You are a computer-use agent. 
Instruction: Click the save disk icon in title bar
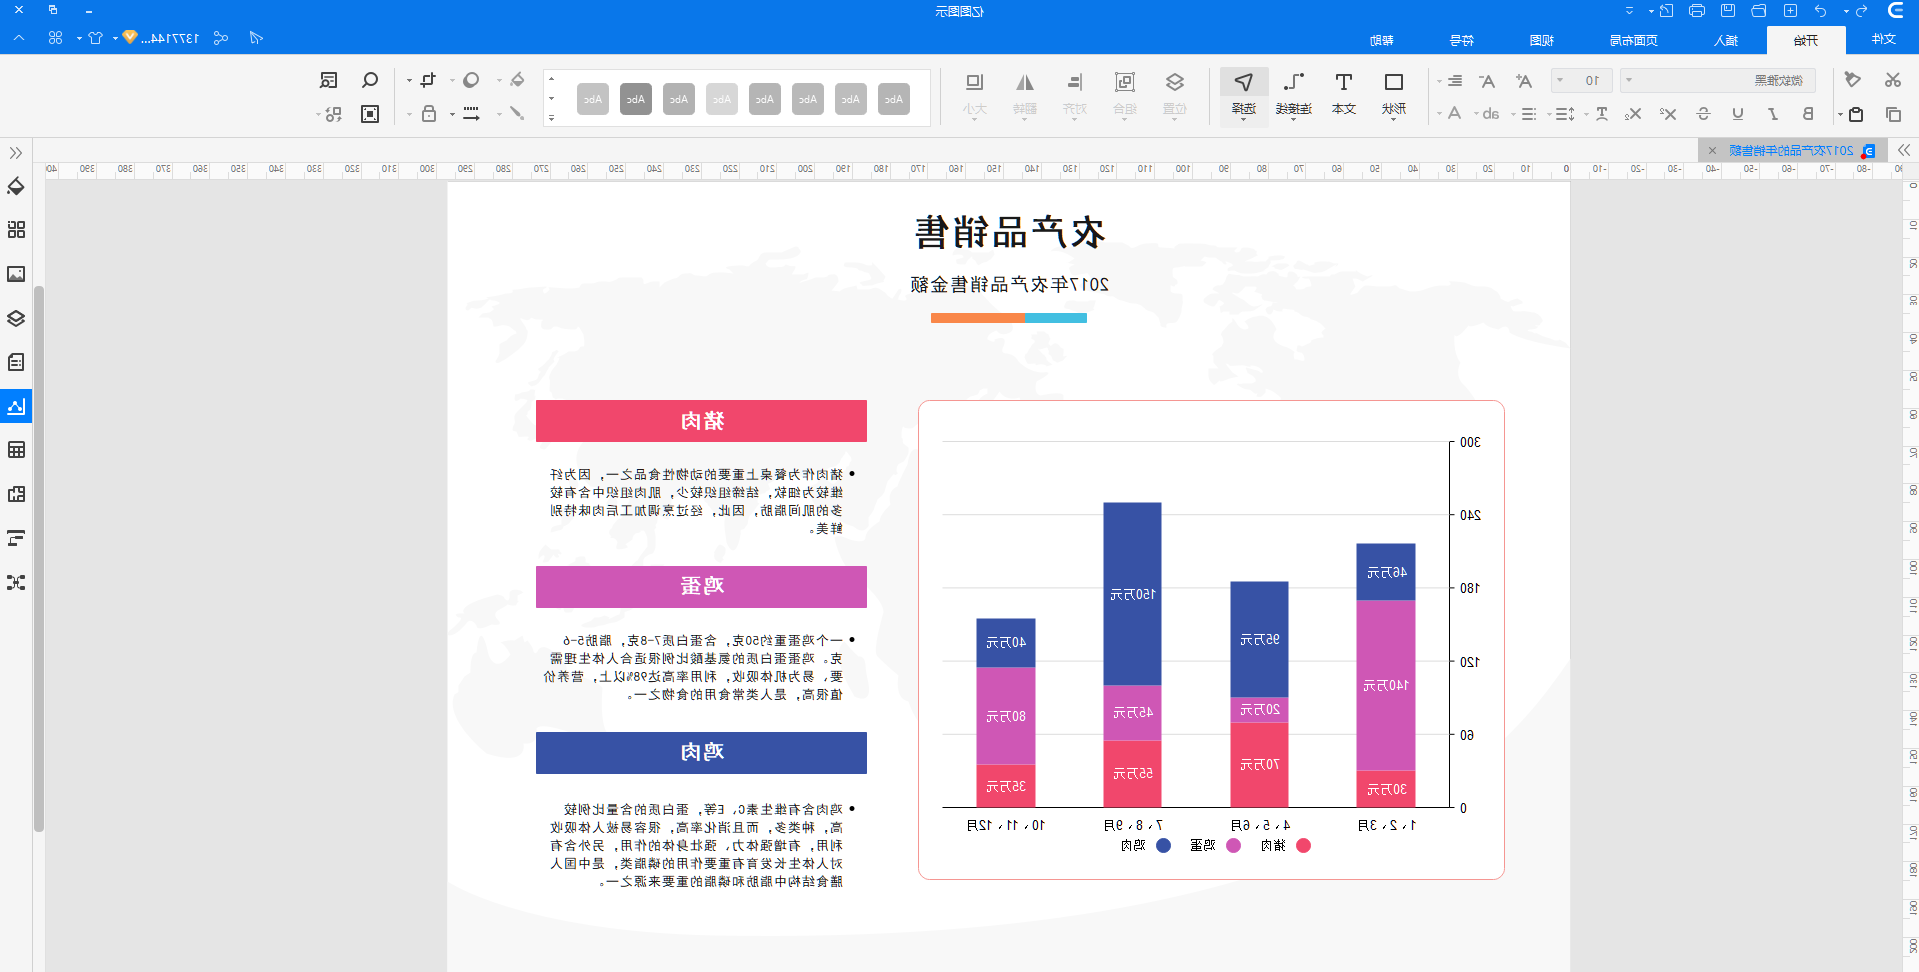1728,11
